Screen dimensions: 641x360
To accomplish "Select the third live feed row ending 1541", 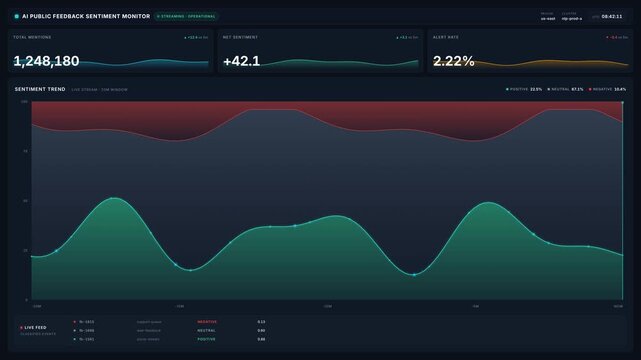I will 169,339.
